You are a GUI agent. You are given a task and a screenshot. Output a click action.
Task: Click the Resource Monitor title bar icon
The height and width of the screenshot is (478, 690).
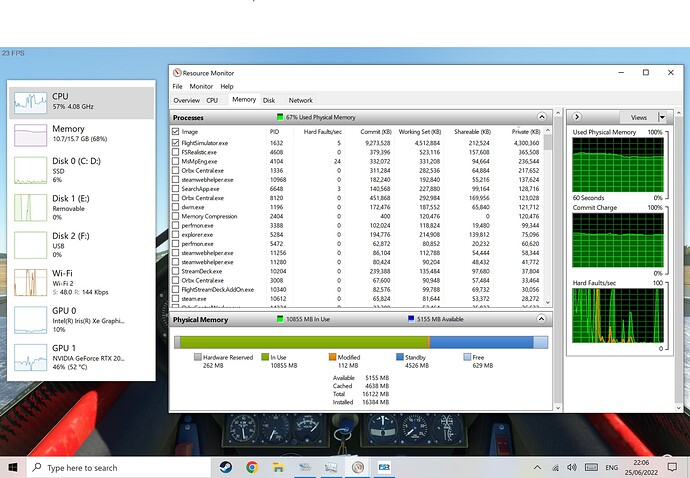(177, 73)
